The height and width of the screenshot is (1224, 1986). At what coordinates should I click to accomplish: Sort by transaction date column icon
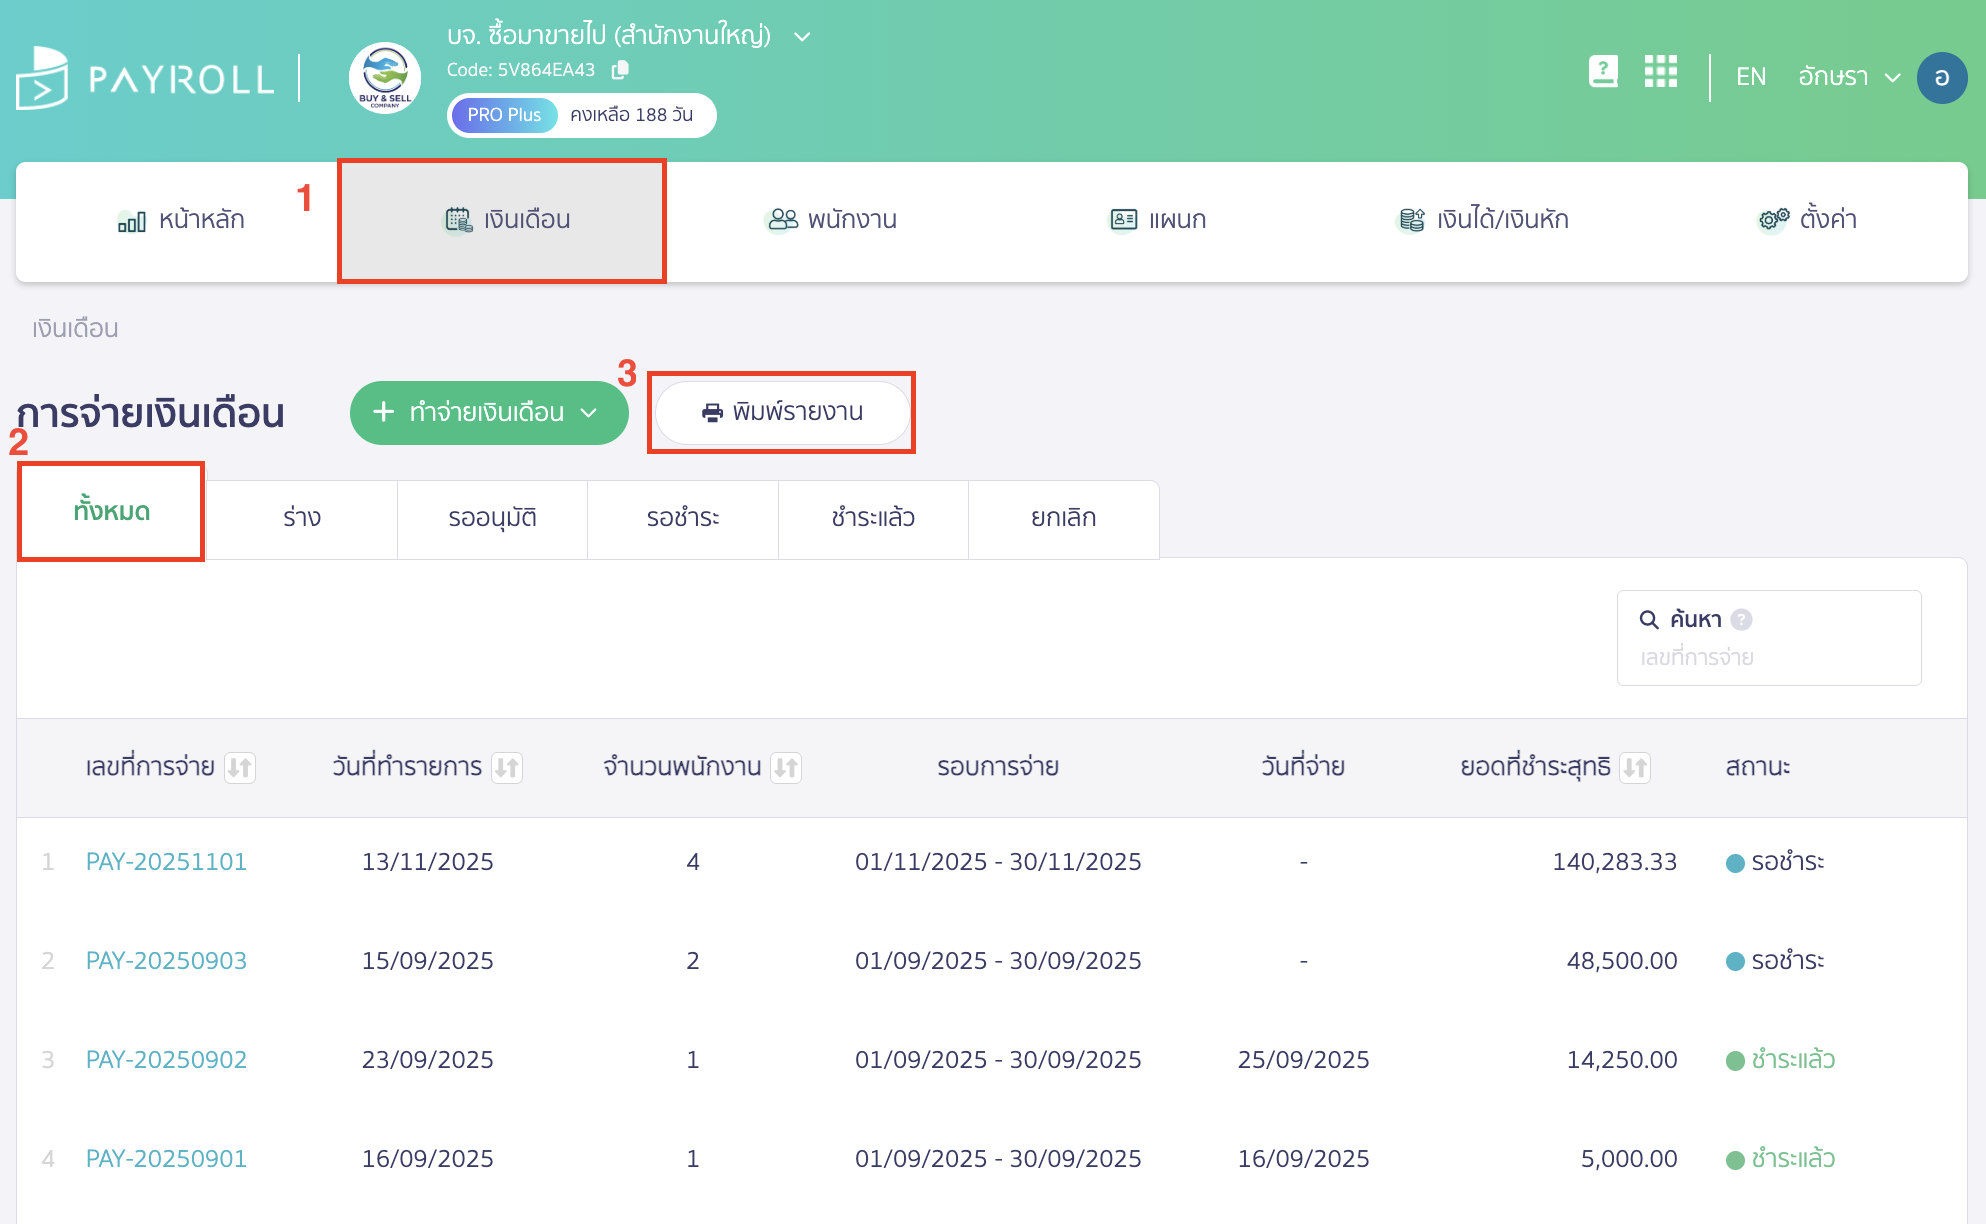coord(507,768)
